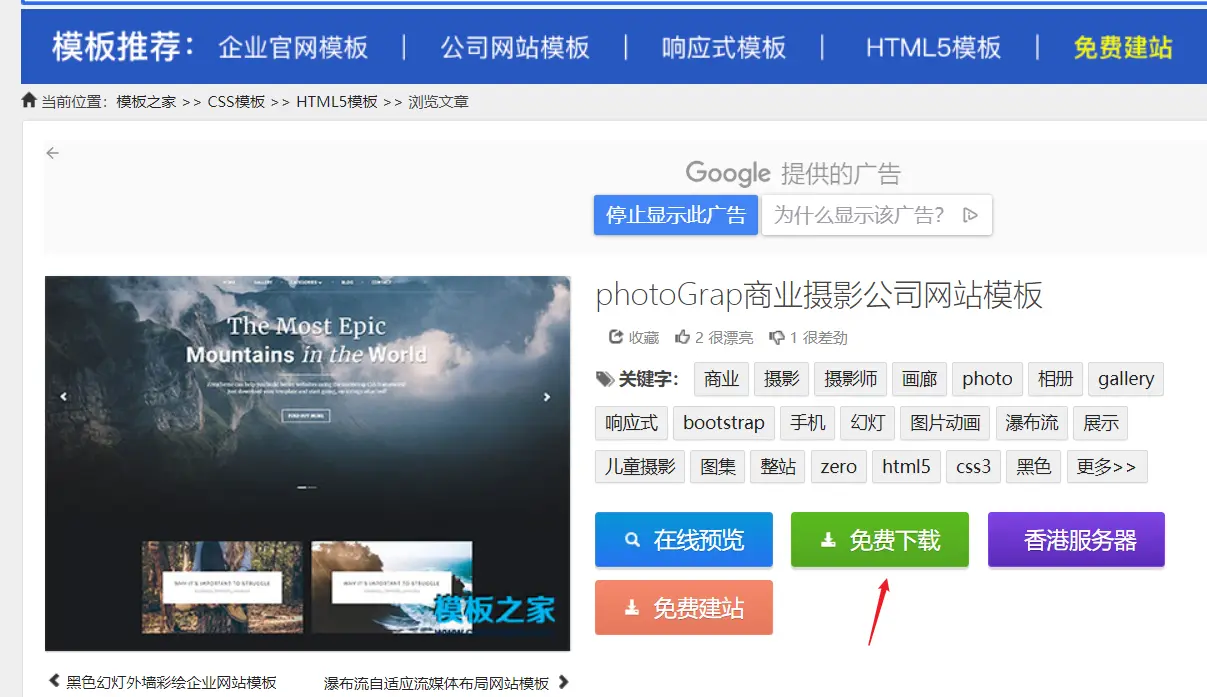Viewport: 1207px width, 697px height.
Task: Go to next template arrow 瀑布流
Action: [563, 682]
